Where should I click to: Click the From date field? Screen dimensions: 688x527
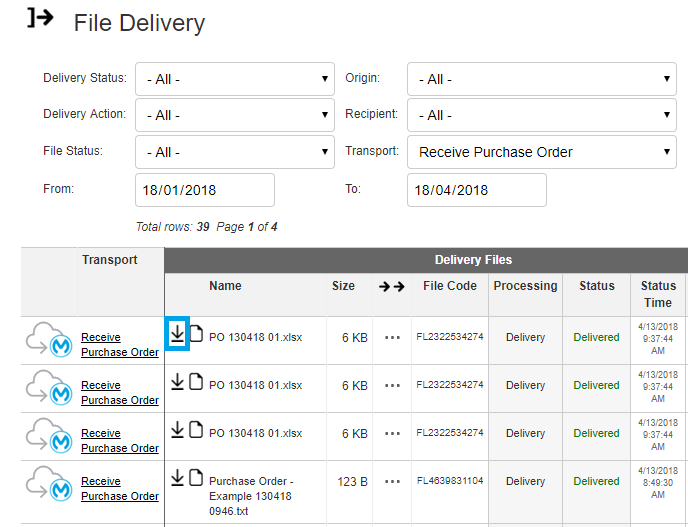pos(204,190)
